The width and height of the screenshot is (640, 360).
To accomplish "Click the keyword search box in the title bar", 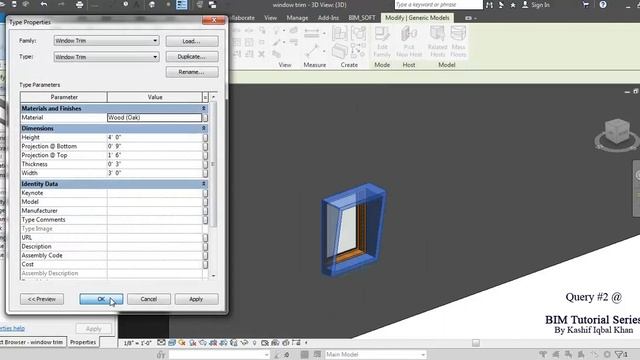I will point(438,5).
